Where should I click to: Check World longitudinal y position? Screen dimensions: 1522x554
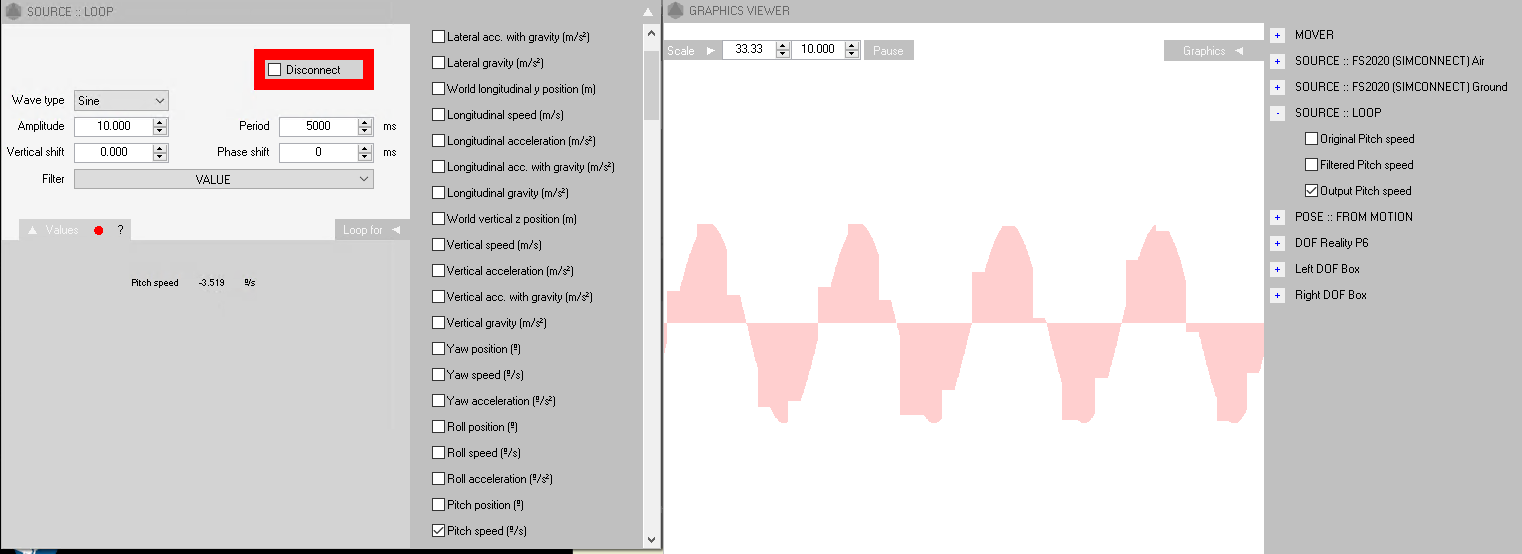click(x=438, y=89)
